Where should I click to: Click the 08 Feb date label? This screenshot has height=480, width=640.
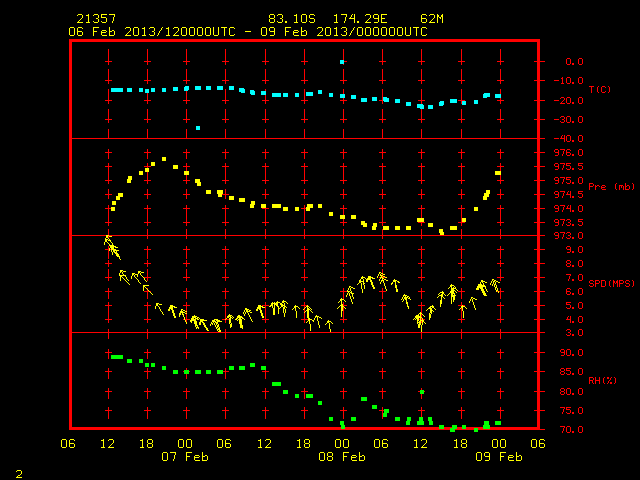coord(342,457)
